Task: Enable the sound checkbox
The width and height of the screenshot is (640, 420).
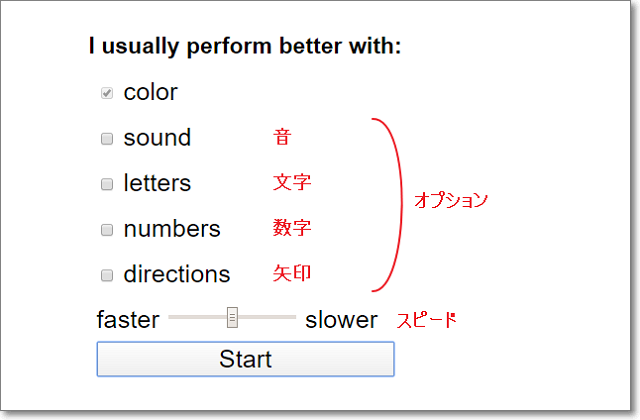Action: (107, 139)
